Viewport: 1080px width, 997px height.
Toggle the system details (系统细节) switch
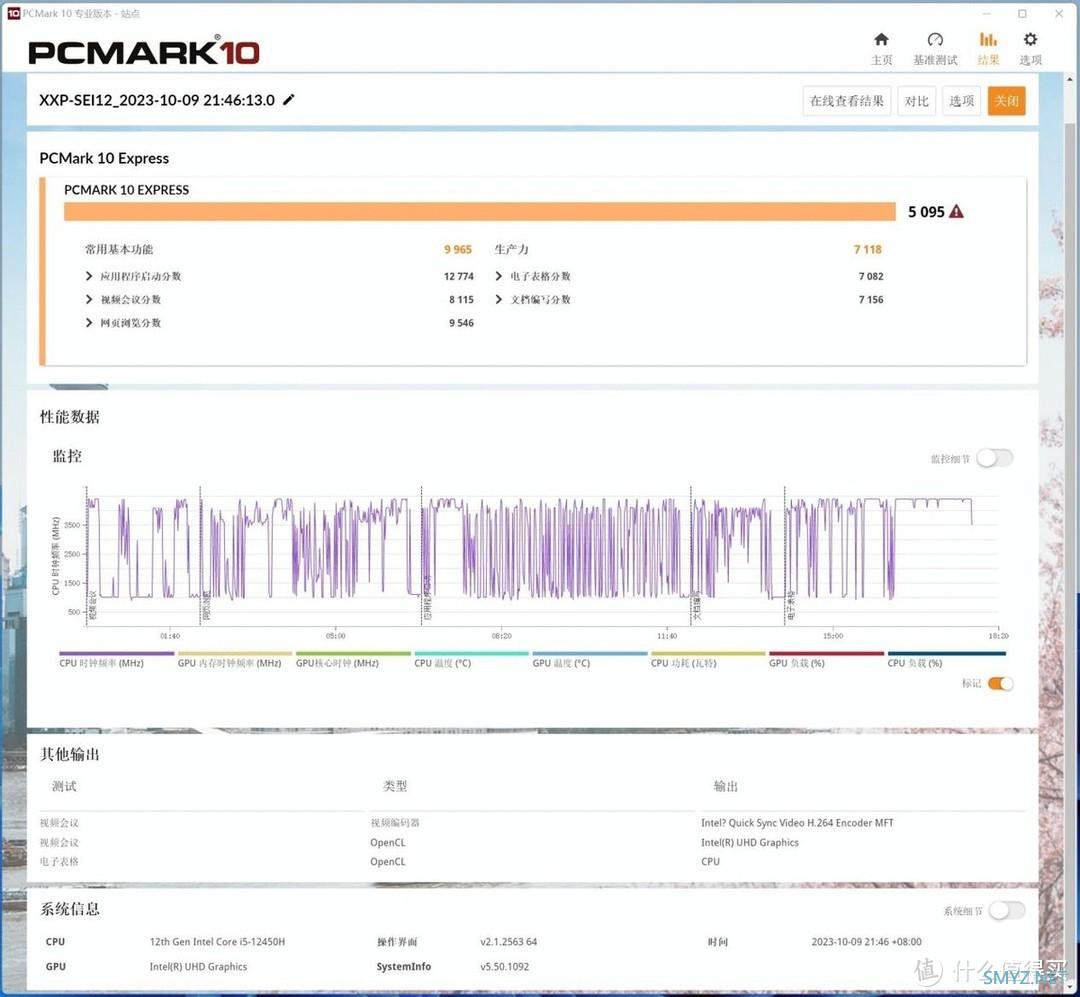coord(1007,911)
